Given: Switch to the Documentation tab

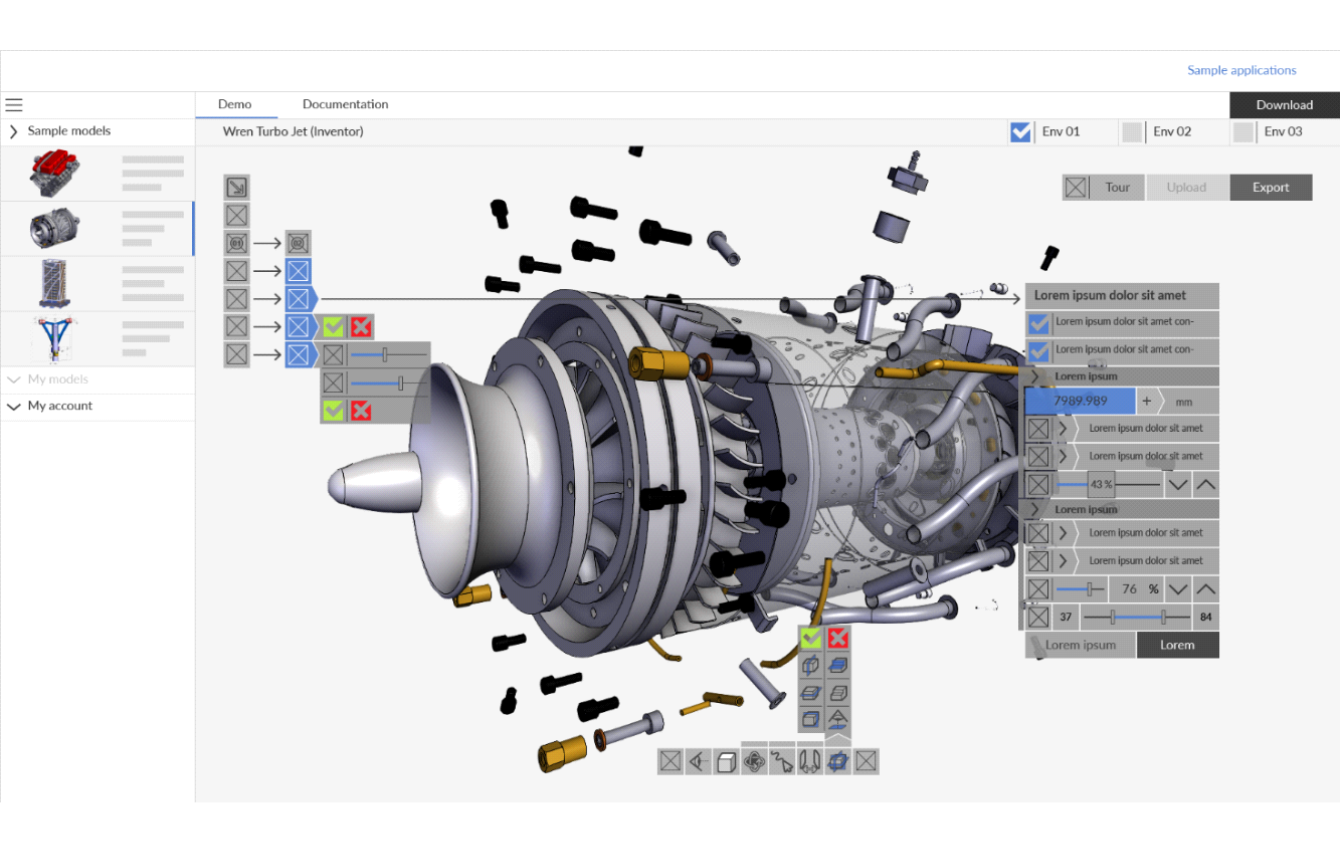Looking at the screenshot, I should [345, 104].
